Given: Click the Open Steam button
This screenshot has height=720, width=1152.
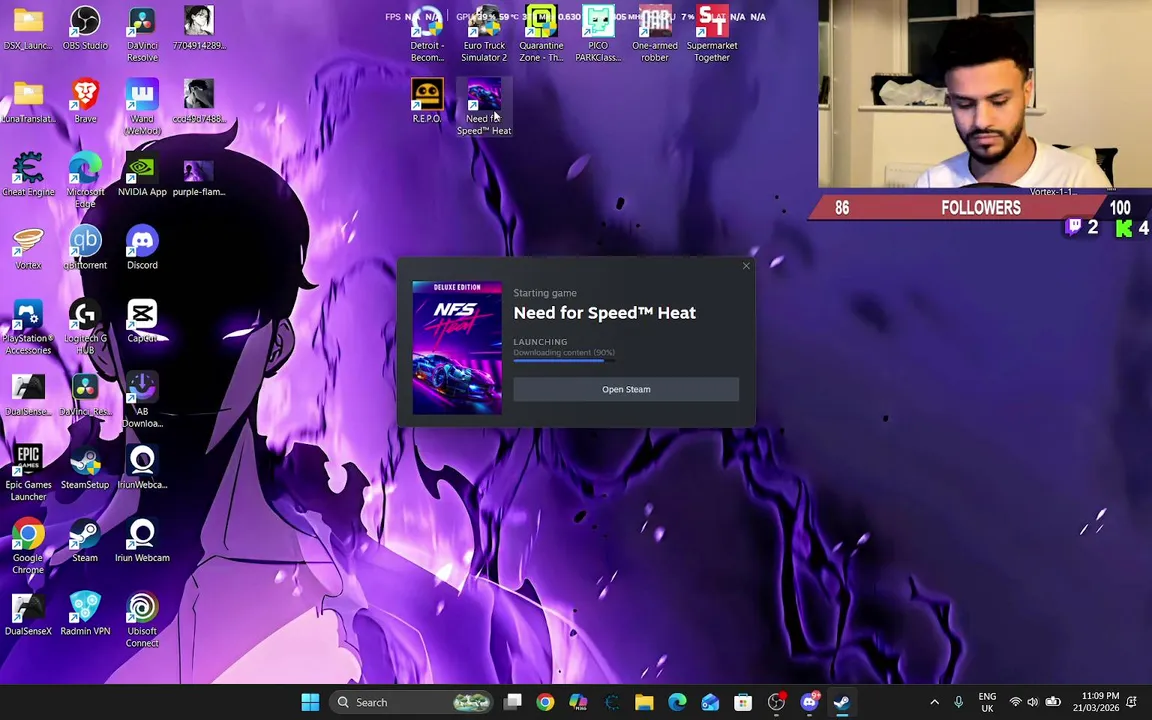Looking at the screenshot, I should pos(626,389).
